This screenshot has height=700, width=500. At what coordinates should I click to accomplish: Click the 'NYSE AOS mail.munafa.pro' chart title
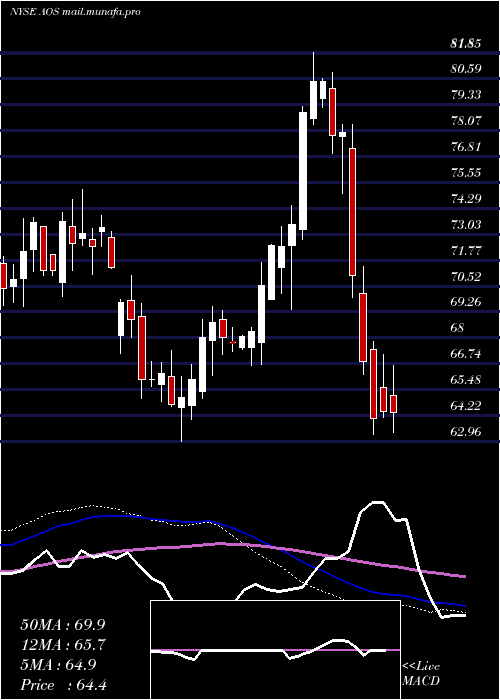click(75, 12)
